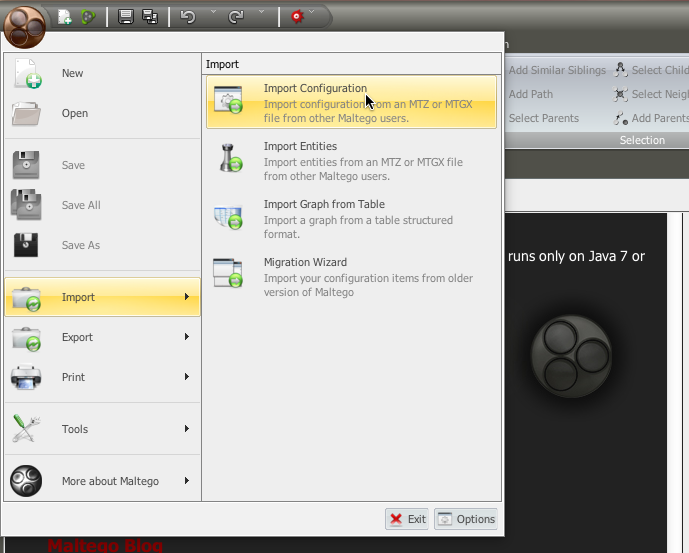Expand the Tools submenu

pos(102,429)
